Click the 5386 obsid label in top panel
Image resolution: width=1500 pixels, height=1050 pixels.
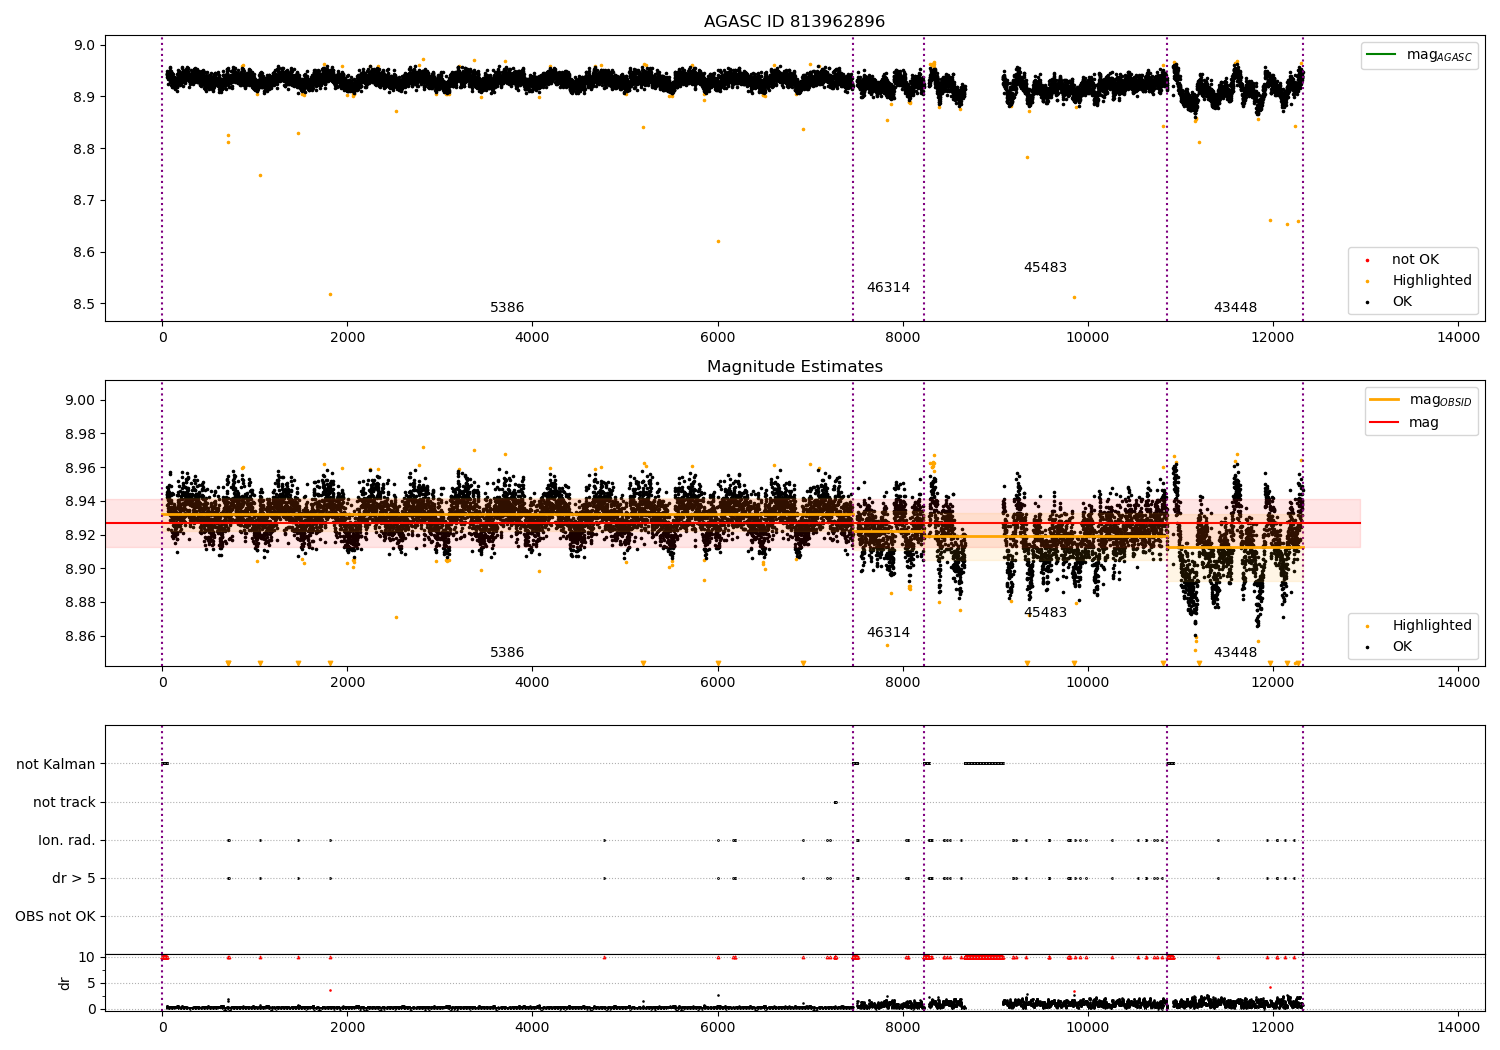507,308
